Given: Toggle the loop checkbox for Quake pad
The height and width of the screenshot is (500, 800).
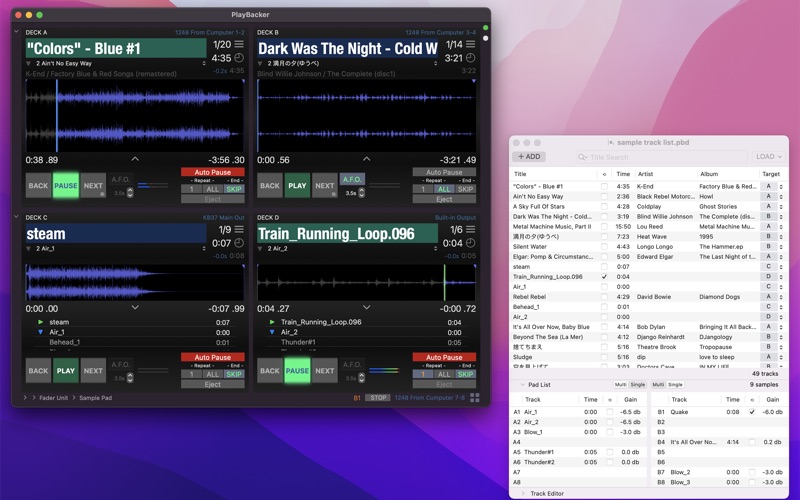Looking at the screenshot, I should [752, 412].
